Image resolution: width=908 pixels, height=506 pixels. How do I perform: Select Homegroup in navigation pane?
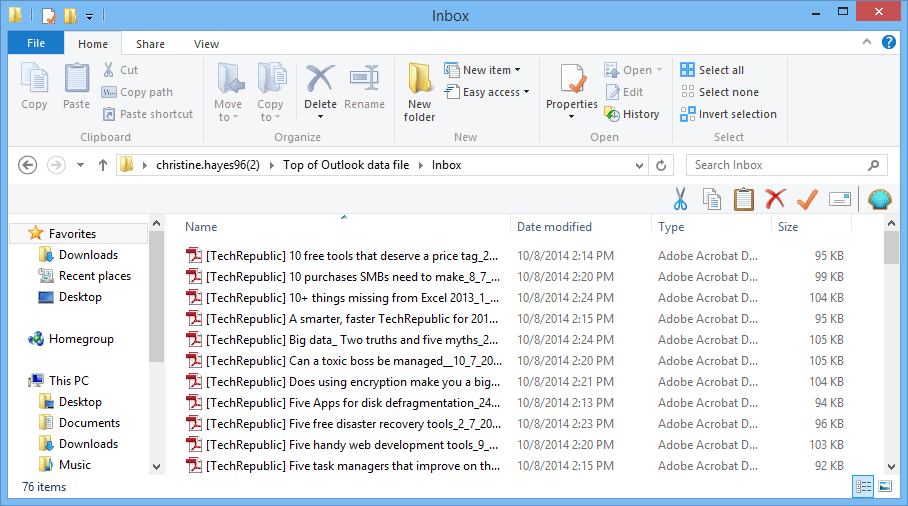(x=71, y=339)
